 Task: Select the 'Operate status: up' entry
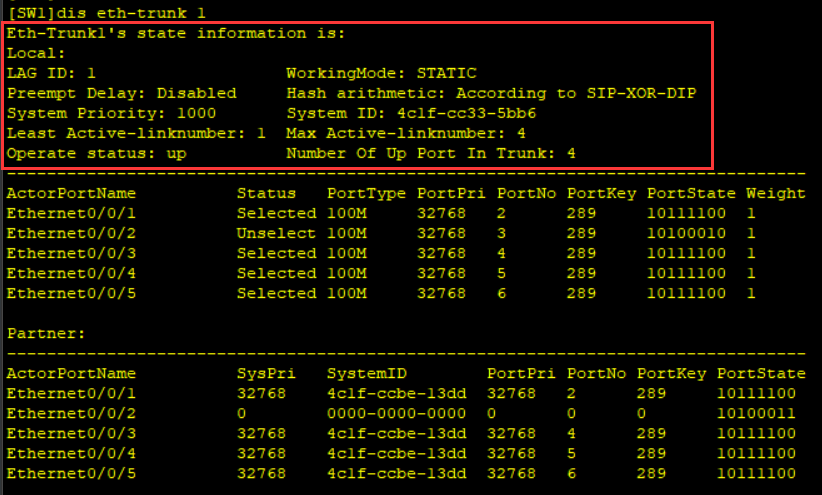(x=96, y=154)
